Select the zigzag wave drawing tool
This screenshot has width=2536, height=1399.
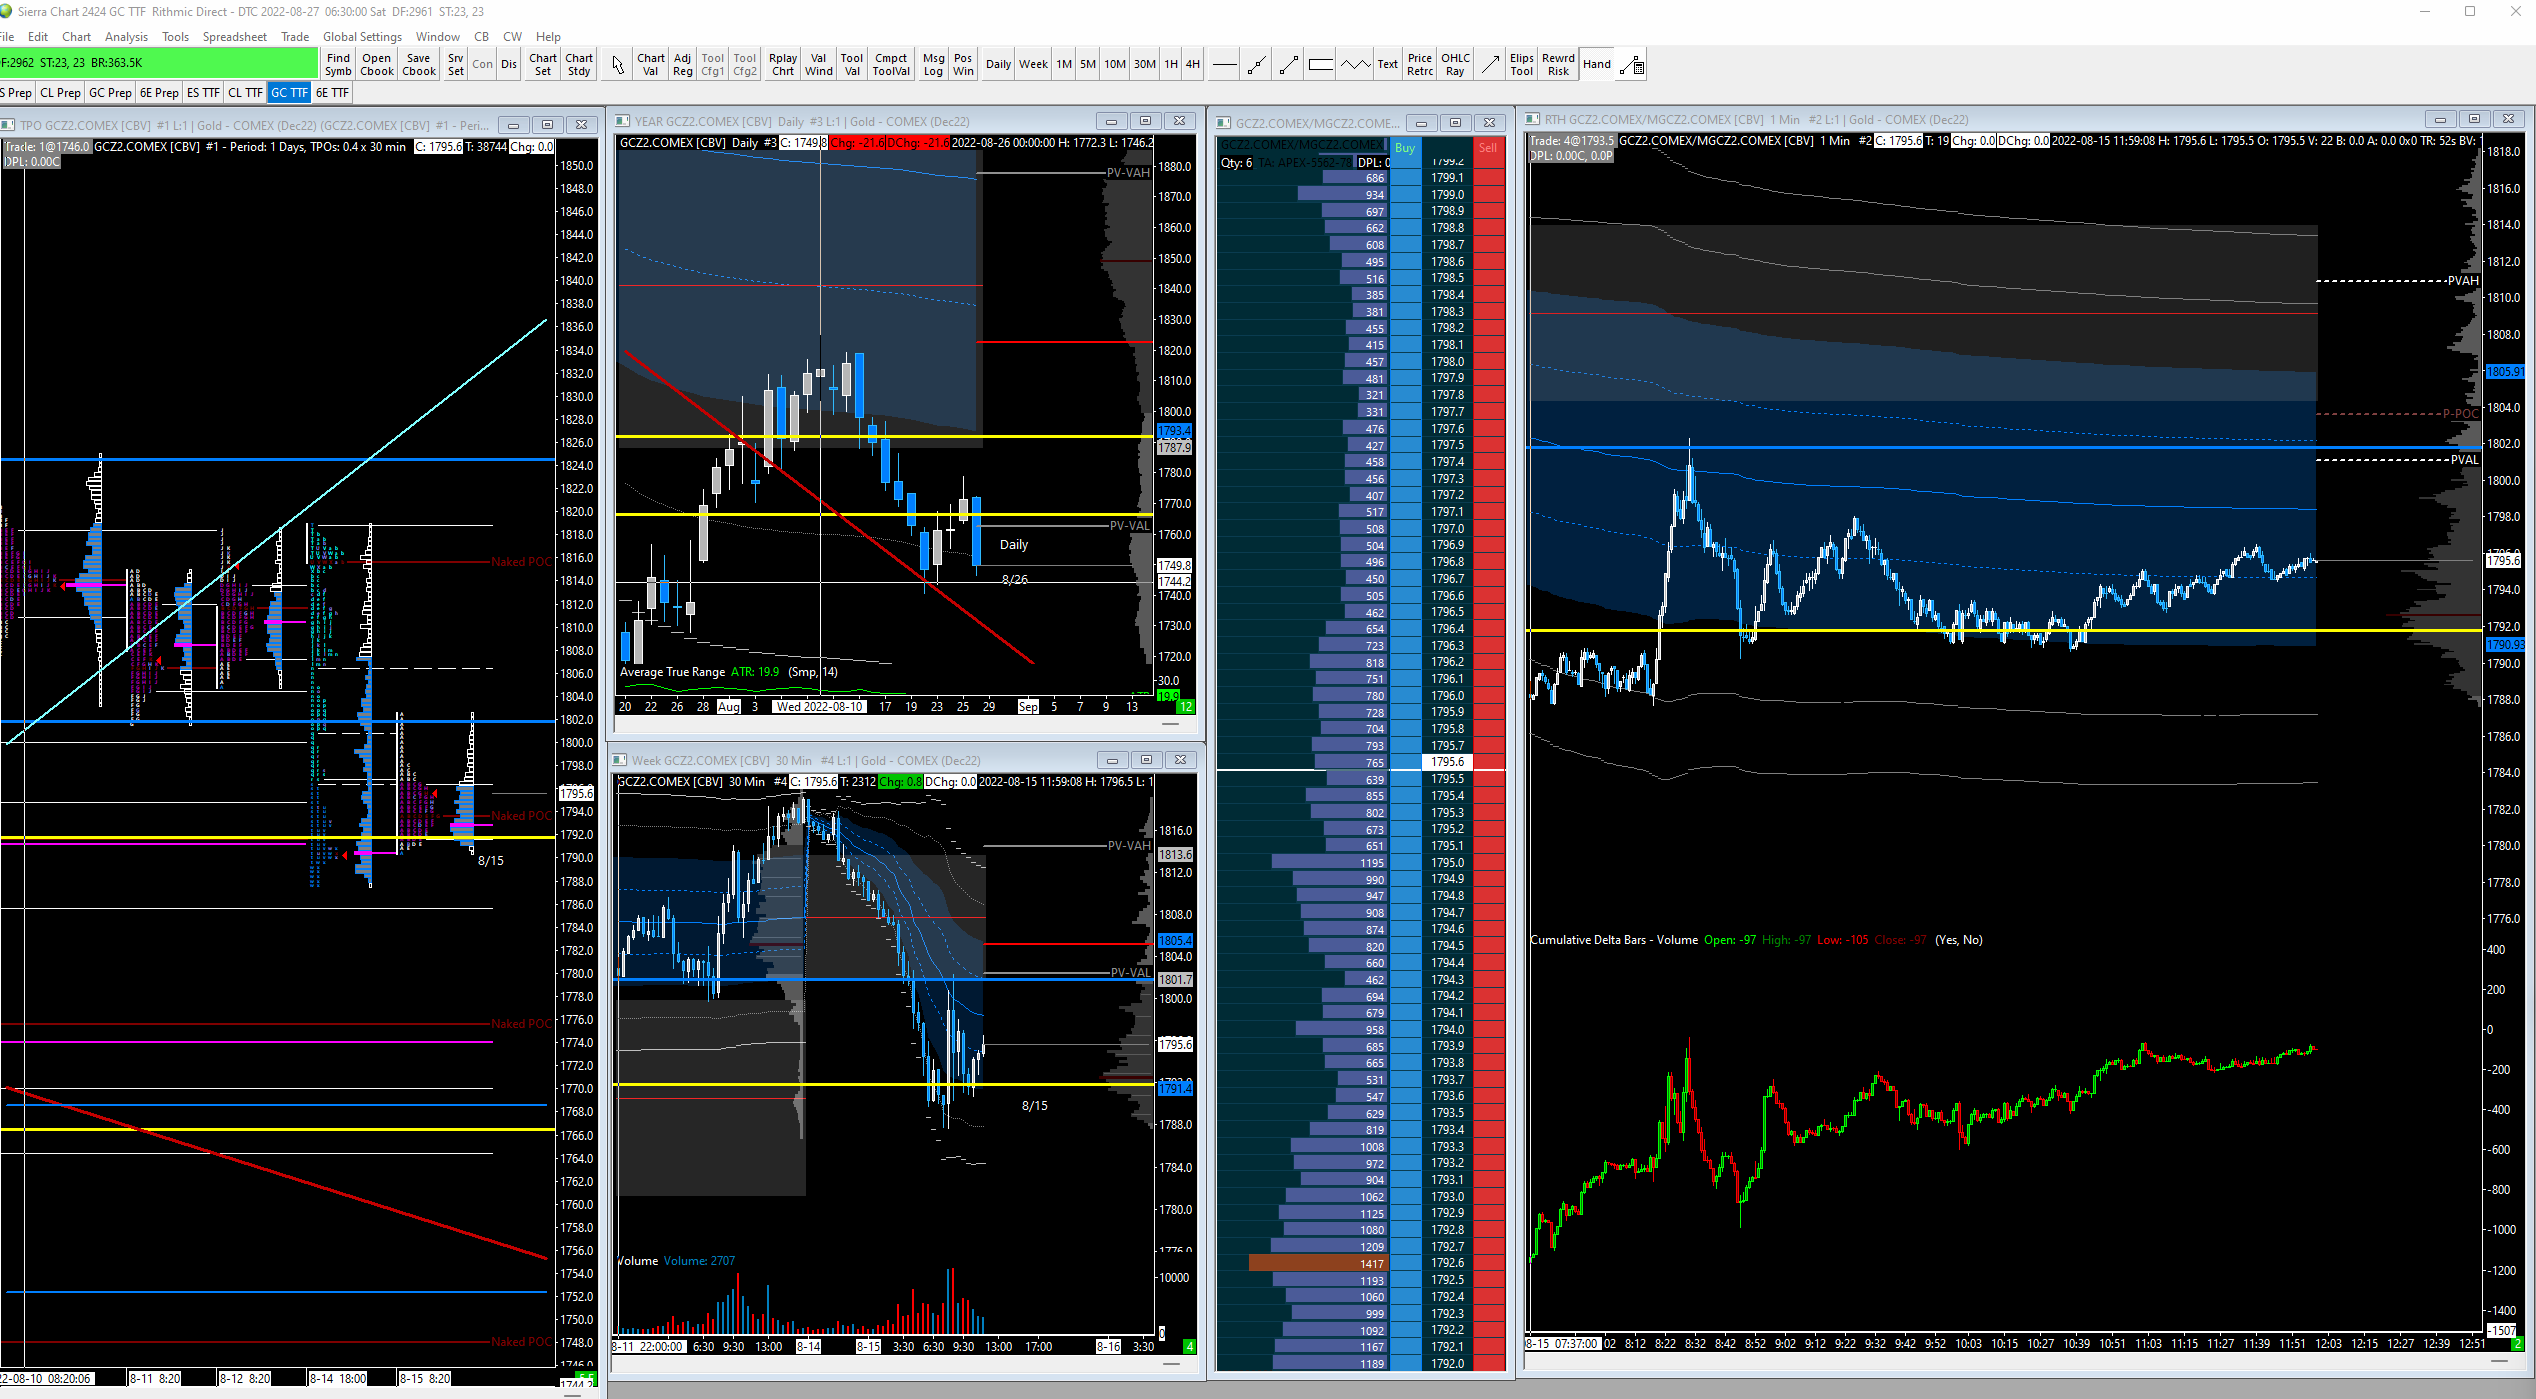tap(1355, 65)
